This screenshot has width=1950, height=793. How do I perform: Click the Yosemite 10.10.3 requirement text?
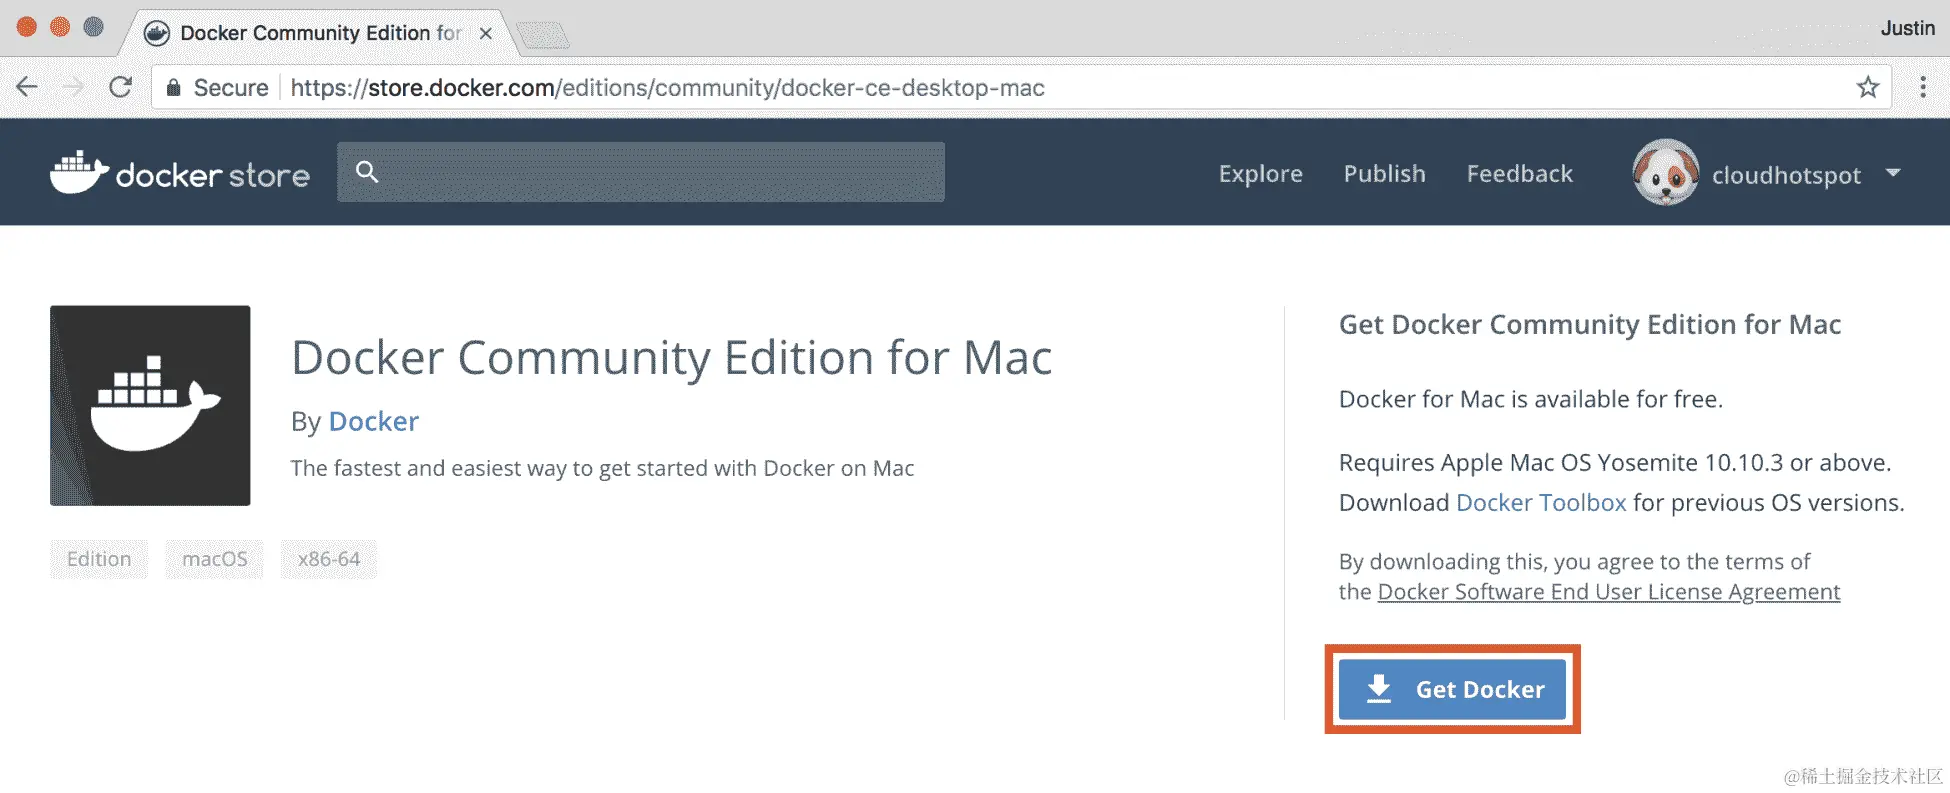point(1615,462)
